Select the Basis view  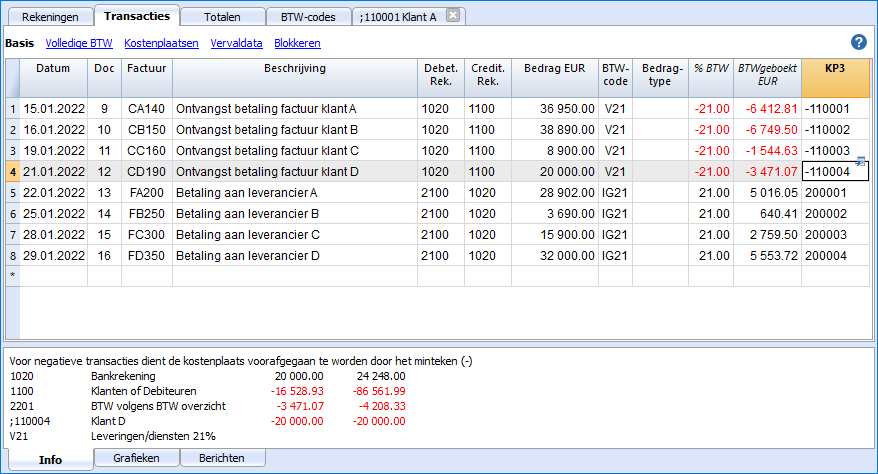click(x=20, y=43)
